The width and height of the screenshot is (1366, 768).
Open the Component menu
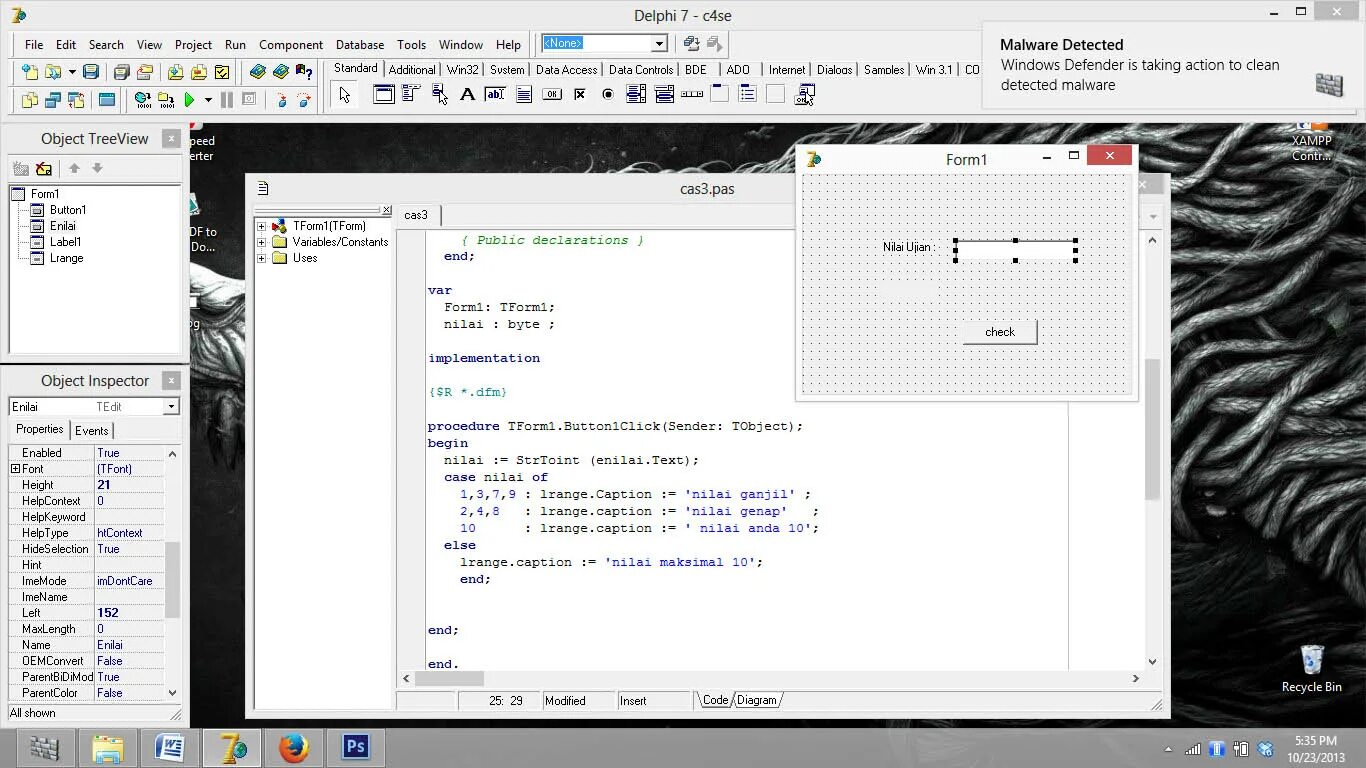pos(291,44)
